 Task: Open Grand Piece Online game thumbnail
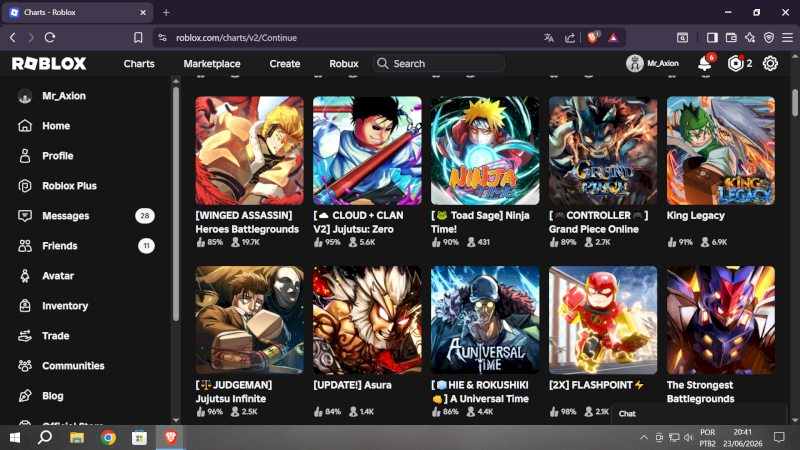(603, 151)
